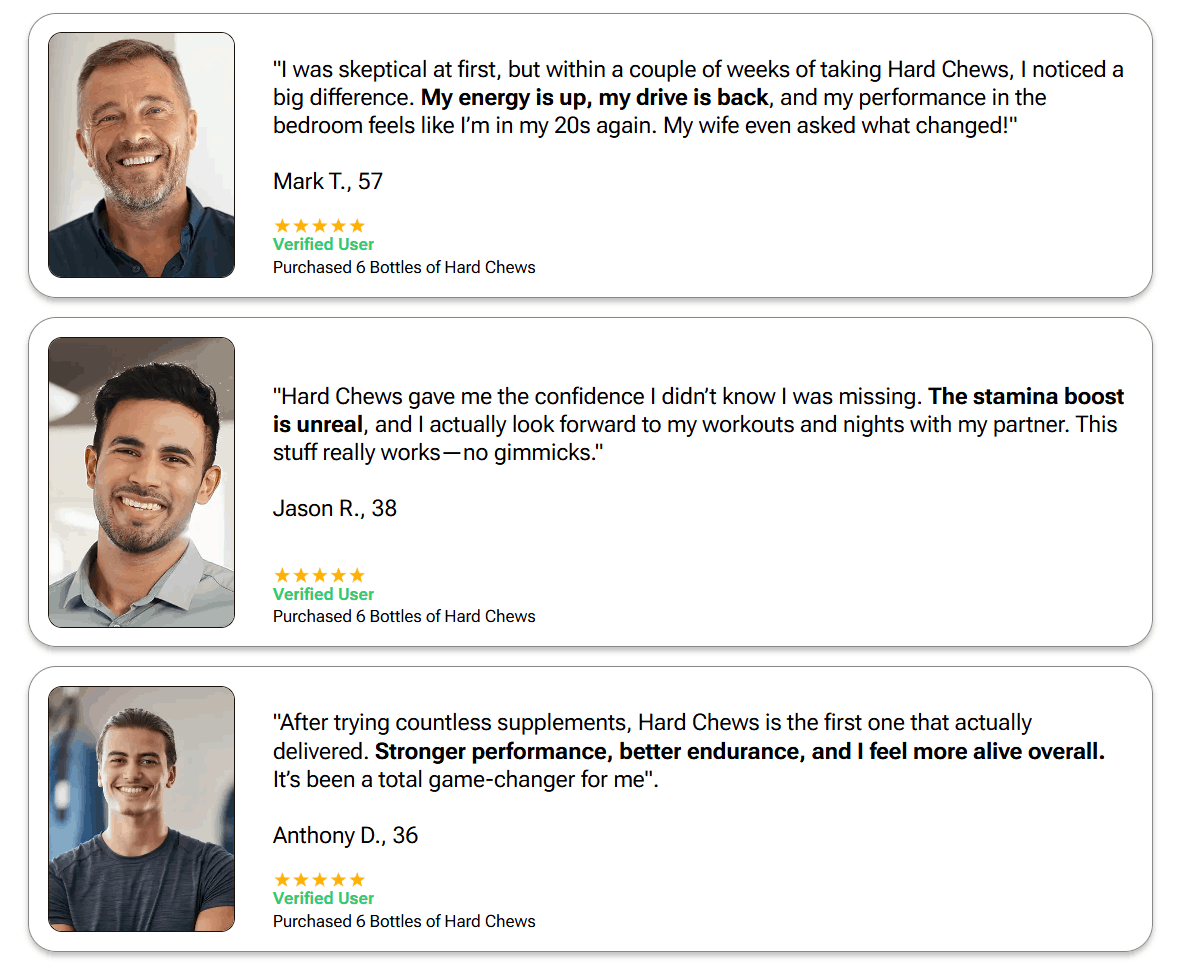Viewport: 1186px width, 967px height.
Task: Click Verified User label in Jason R.'s review
Action: (x=323, y=594)
